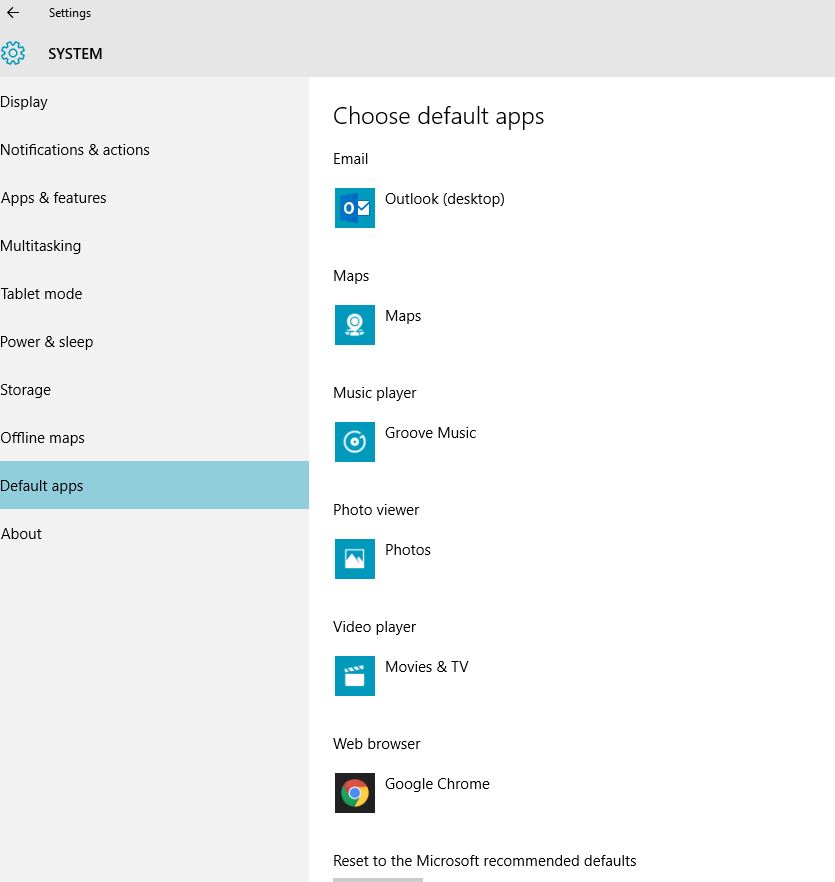Click the Maps app icon

point(354,325)
